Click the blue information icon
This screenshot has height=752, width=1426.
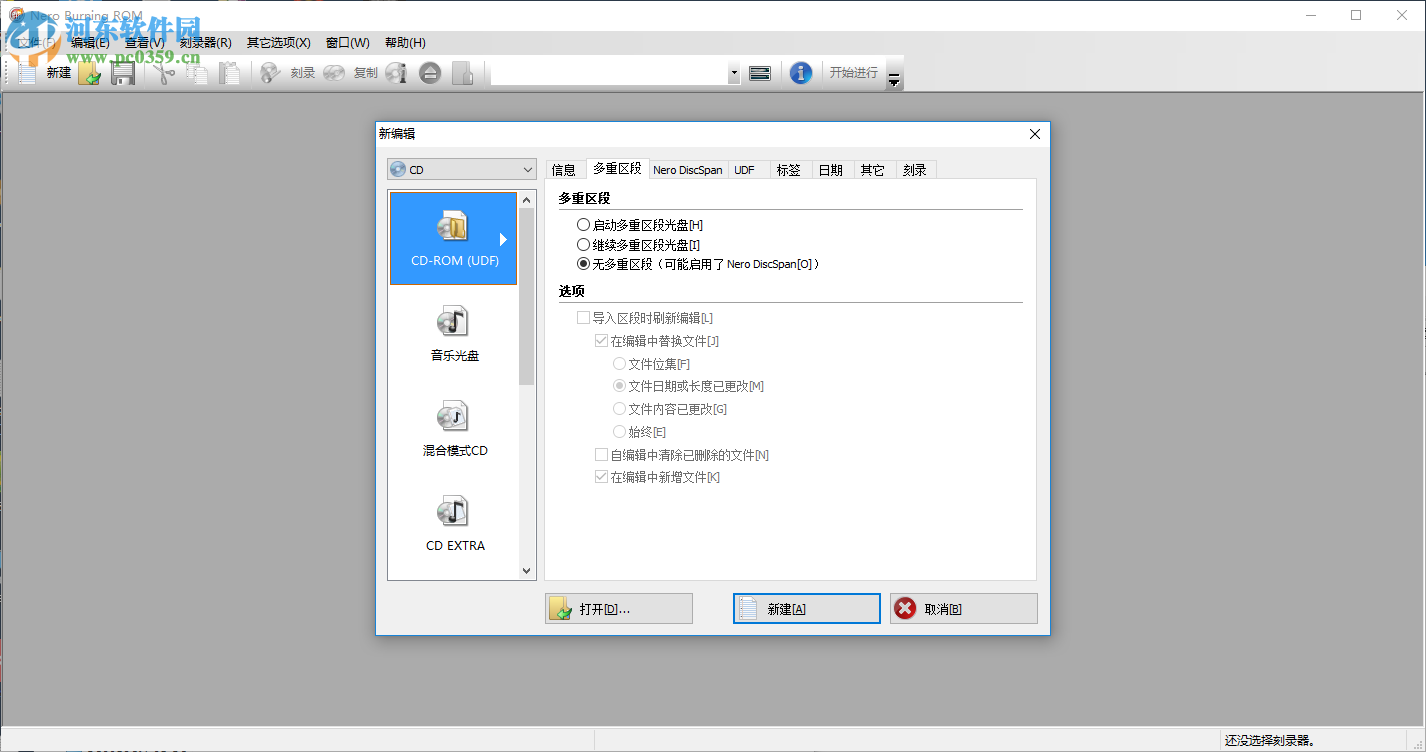click(x=800, y=73)
